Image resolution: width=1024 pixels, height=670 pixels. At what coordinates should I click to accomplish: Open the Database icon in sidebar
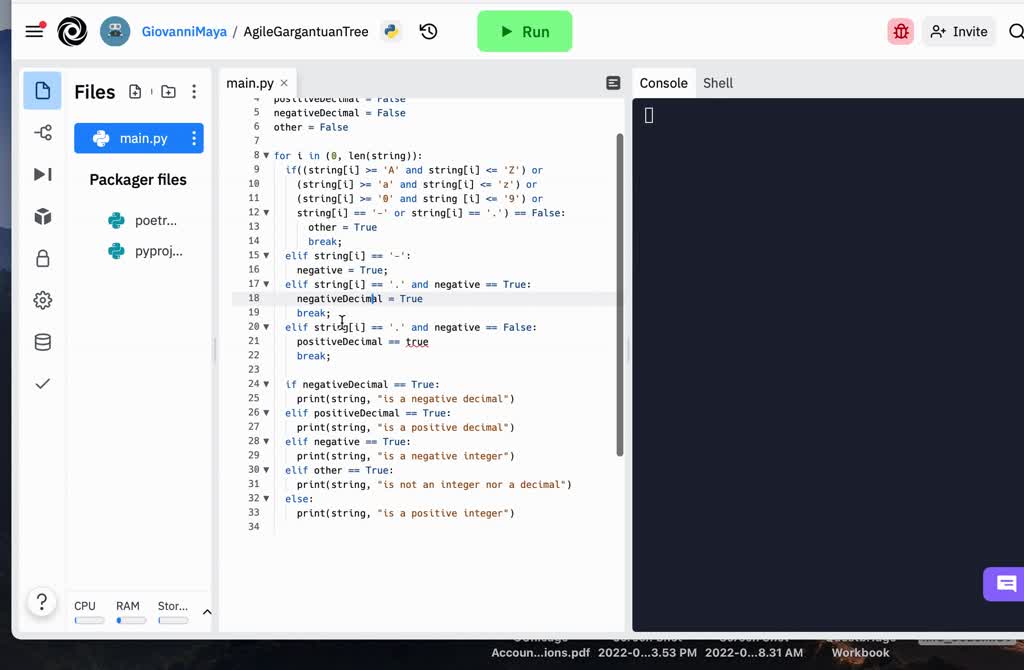[43, 342]
